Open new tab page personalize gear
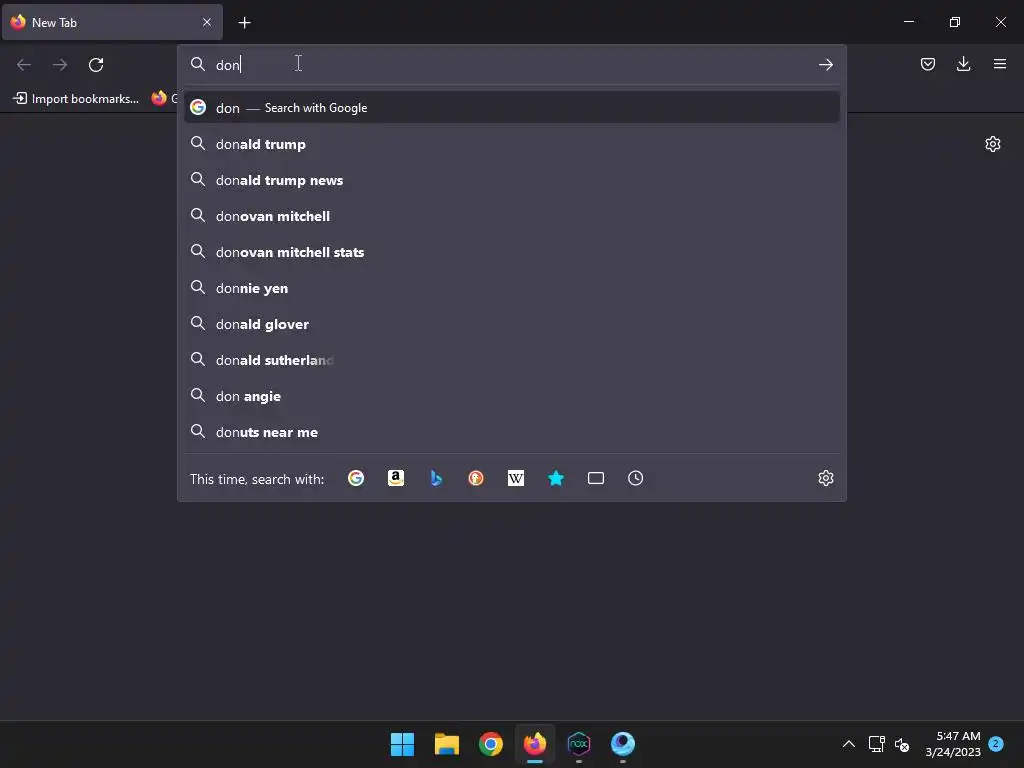 pos(993,144)
